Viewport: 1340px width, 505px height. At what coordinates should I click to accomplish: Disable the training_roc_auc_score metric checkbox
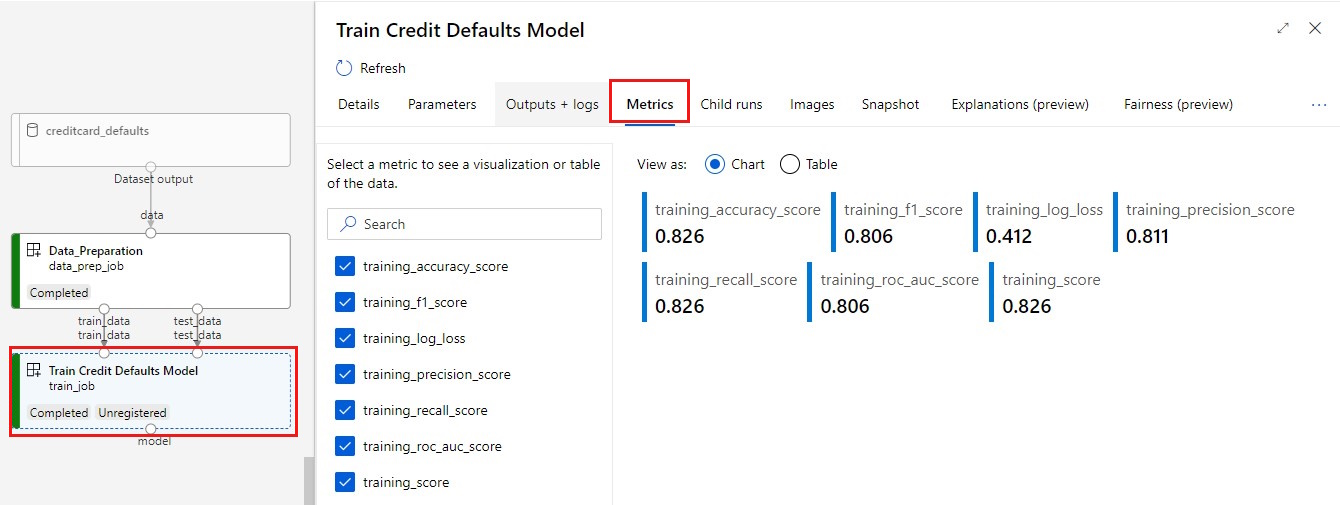[x=345, y=446]
